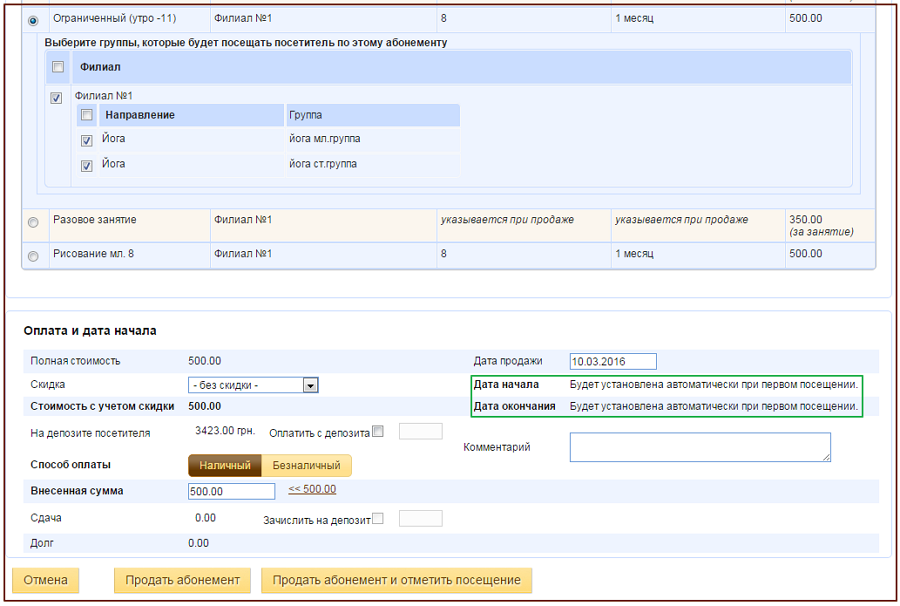The width and height of the screenshot is (900, 606).
Task: Click the 'Оплата и дата начала' heading
Action: (90, 331)
